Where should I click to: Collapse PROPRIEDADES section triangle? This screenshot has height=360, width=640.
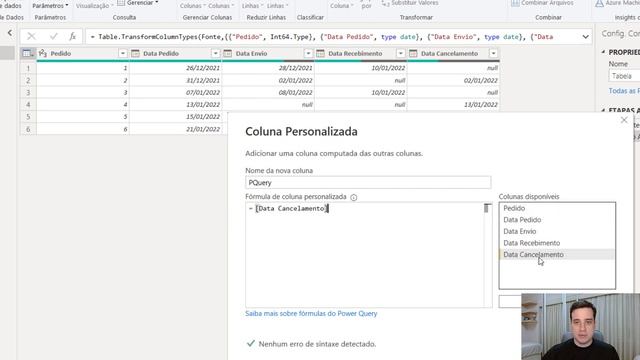pyautogui.click(x=603, y=52)
